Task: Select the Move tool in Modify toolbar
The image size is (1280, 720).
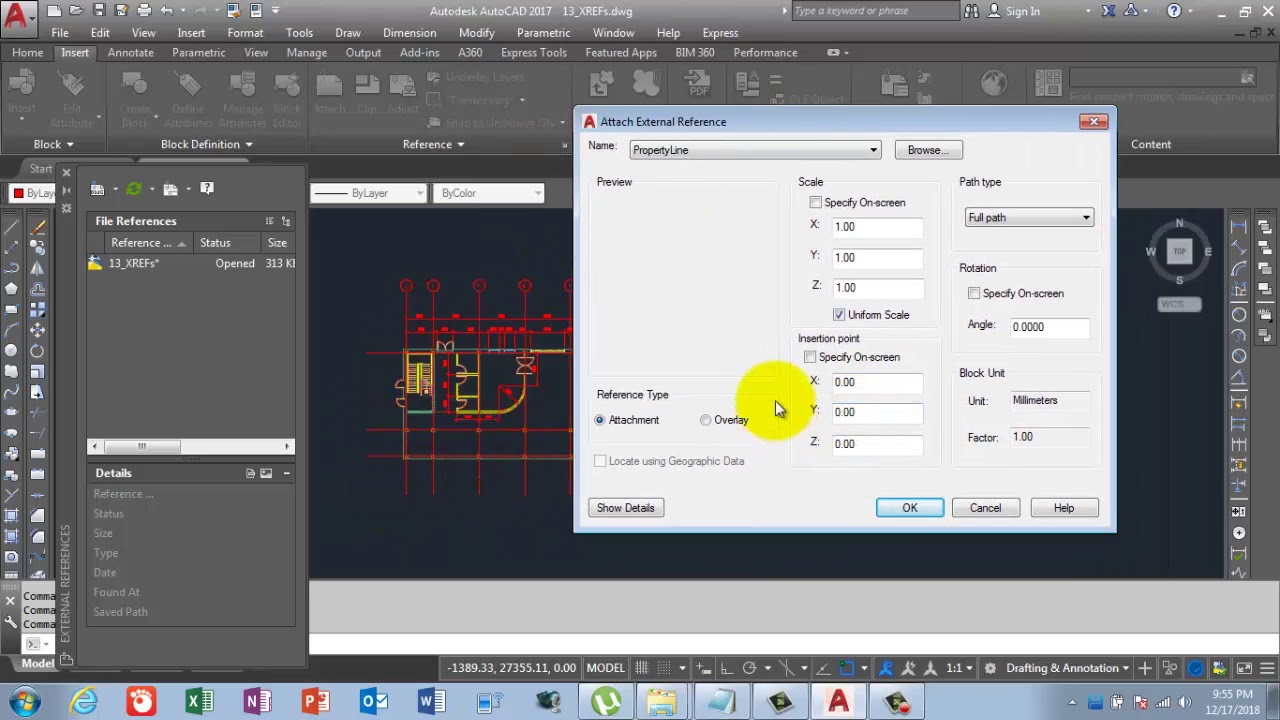Action: click(38, 330)
